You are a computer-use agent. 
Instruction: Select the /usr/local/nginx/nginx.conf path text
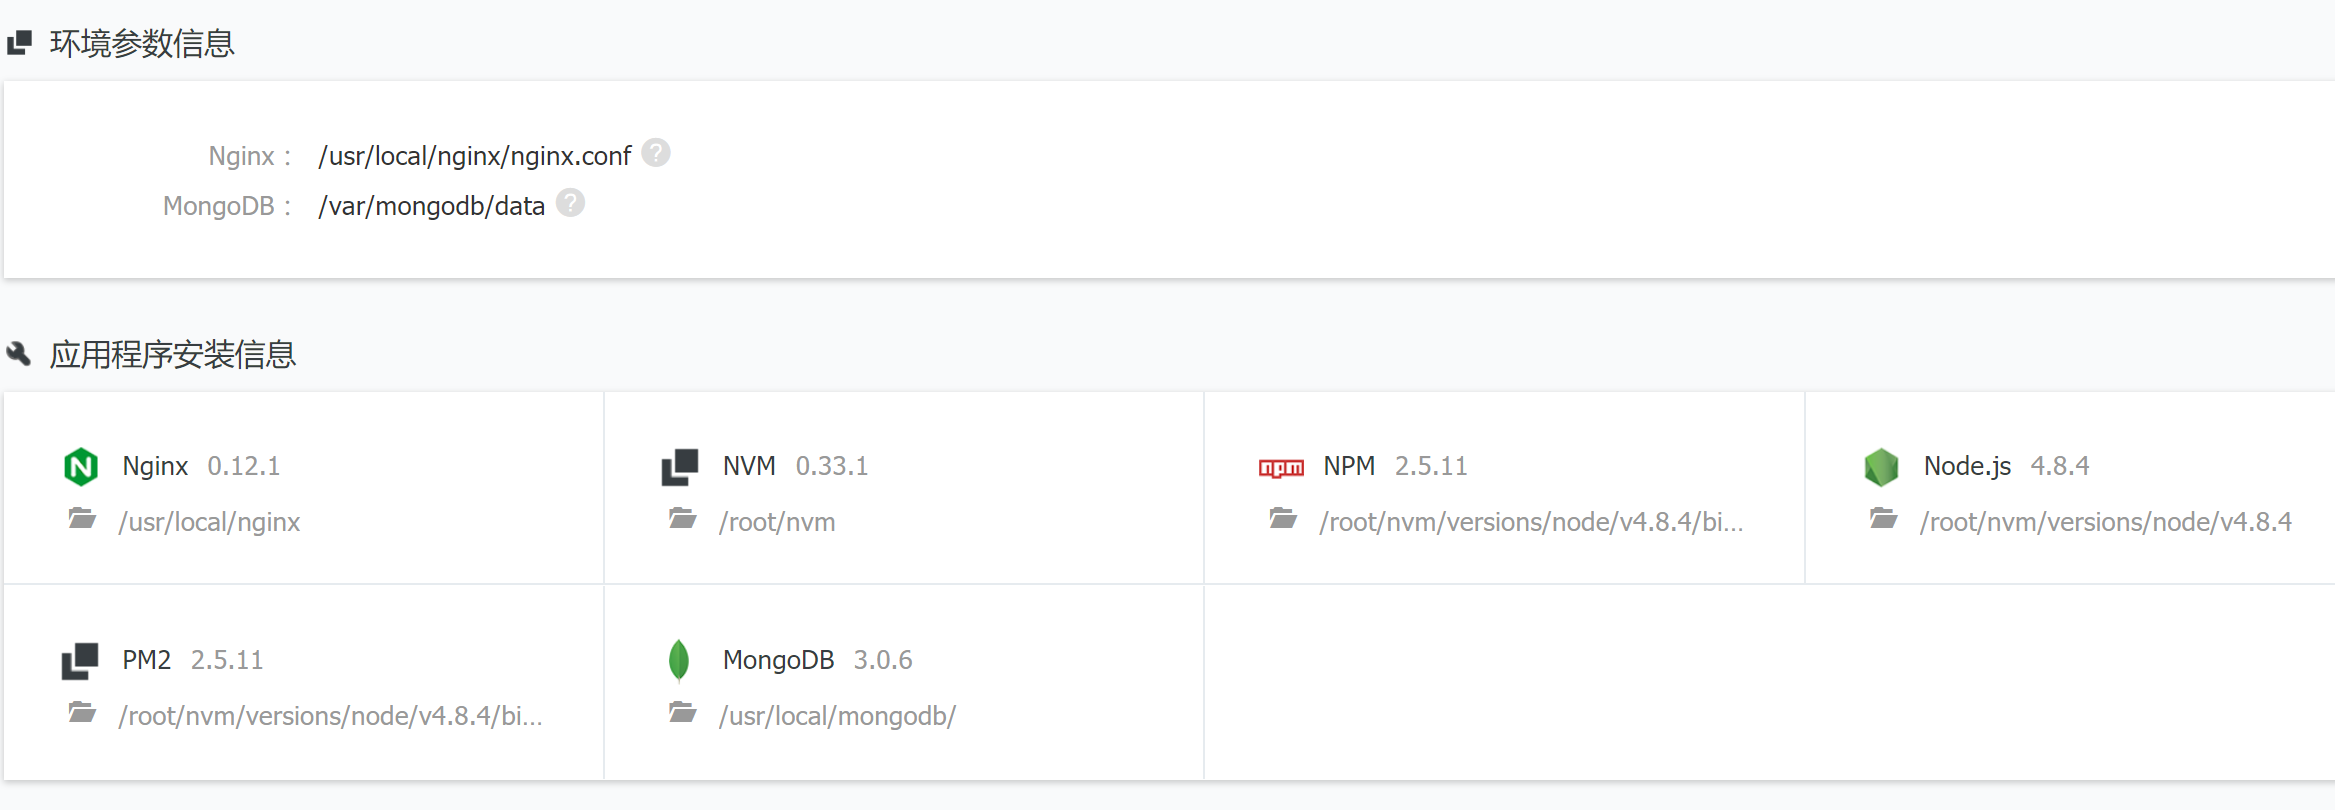474,156
